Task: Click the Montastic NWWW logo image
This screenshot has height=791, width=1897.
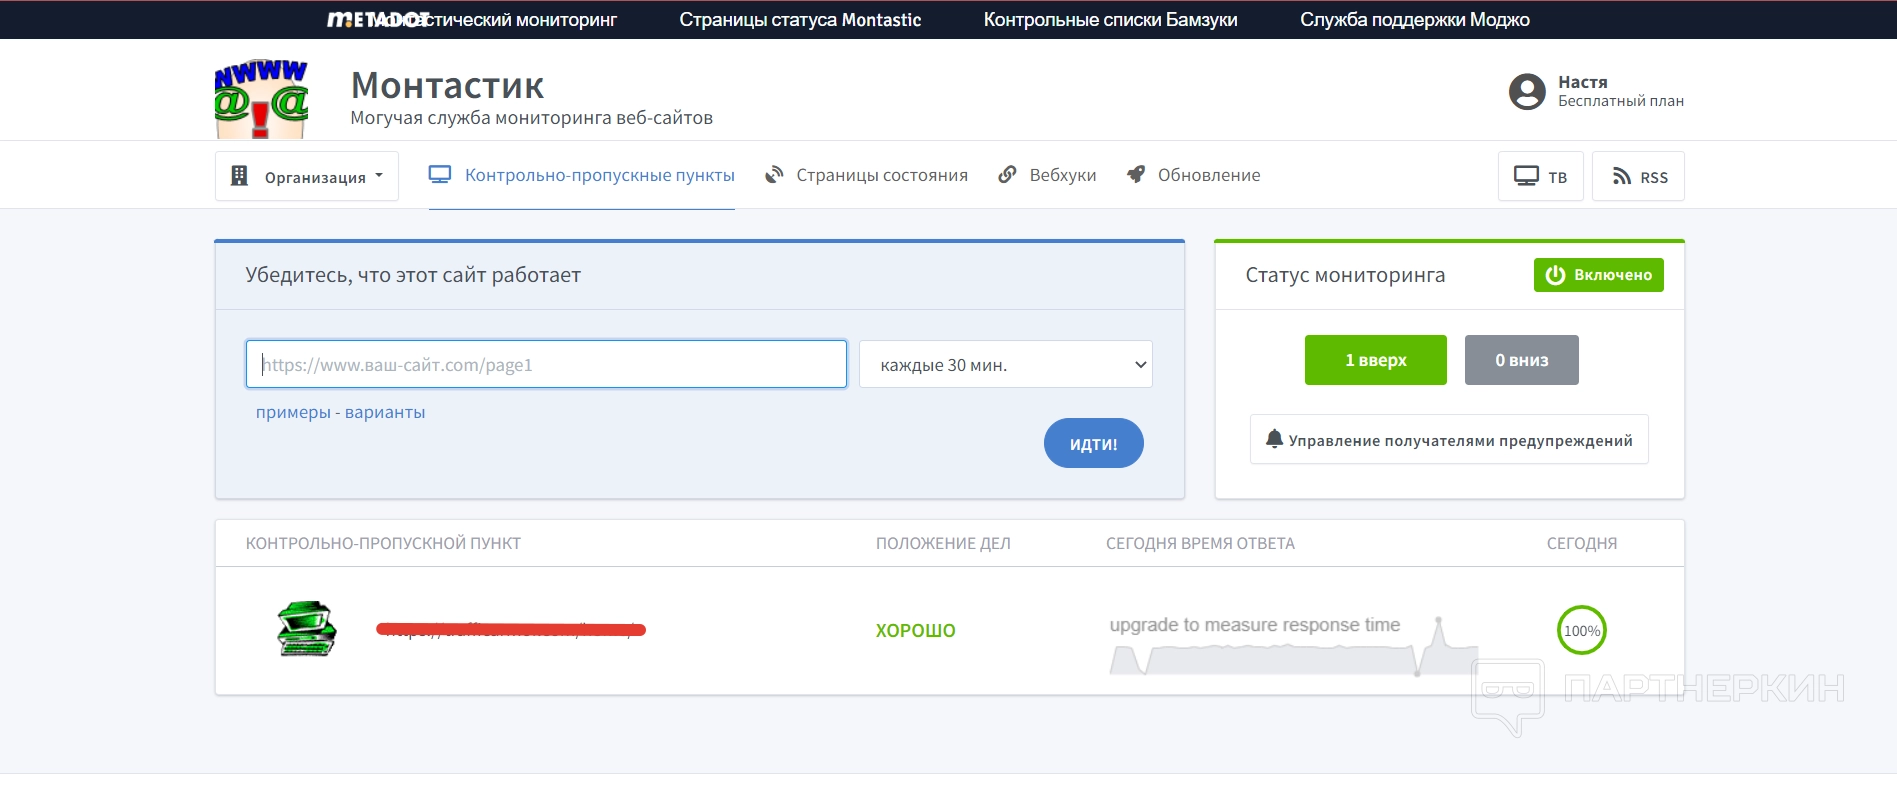Action: [261, 99]
